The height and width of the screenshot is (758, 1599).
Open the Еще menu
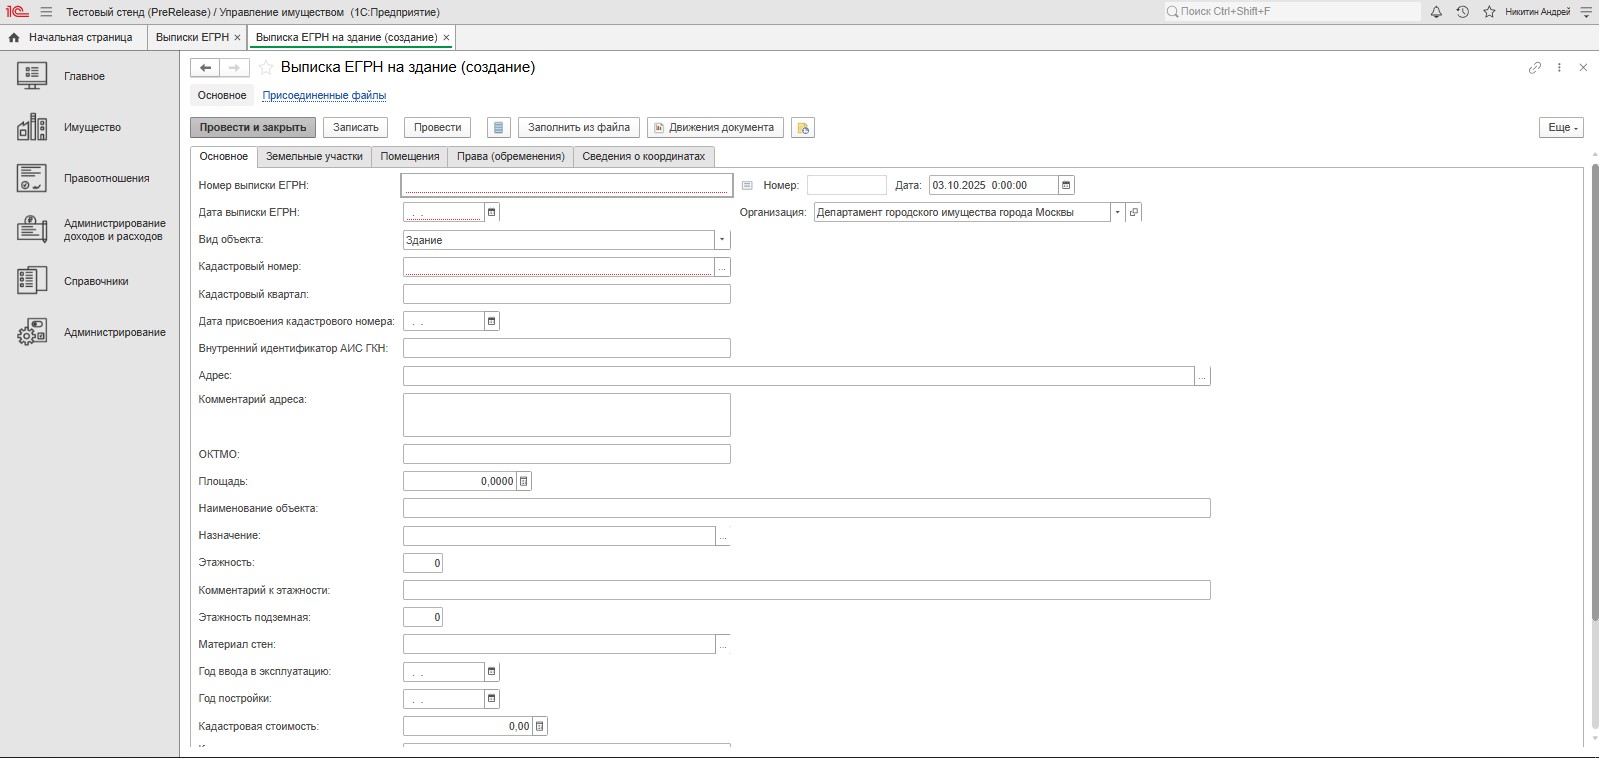click(1560, 128)
